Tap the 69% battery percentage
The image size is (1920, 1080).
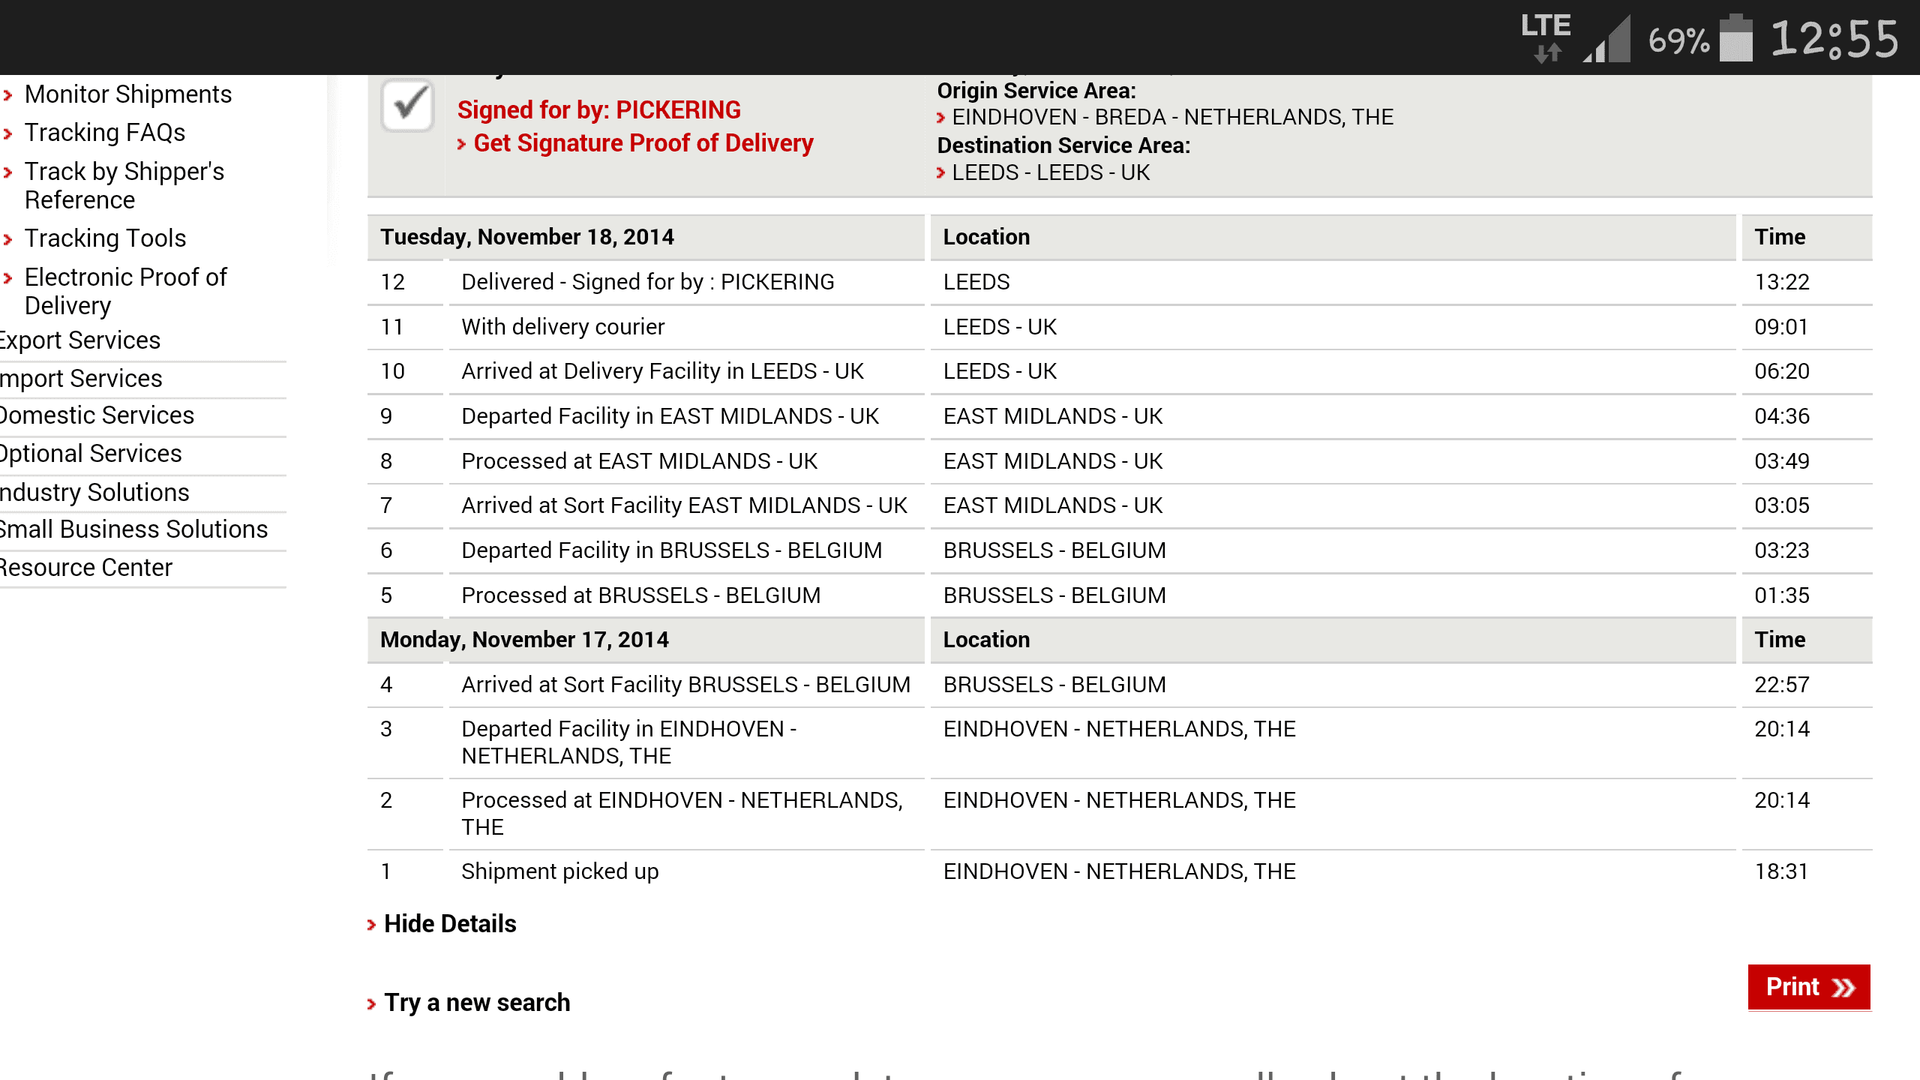(1679, 41)
